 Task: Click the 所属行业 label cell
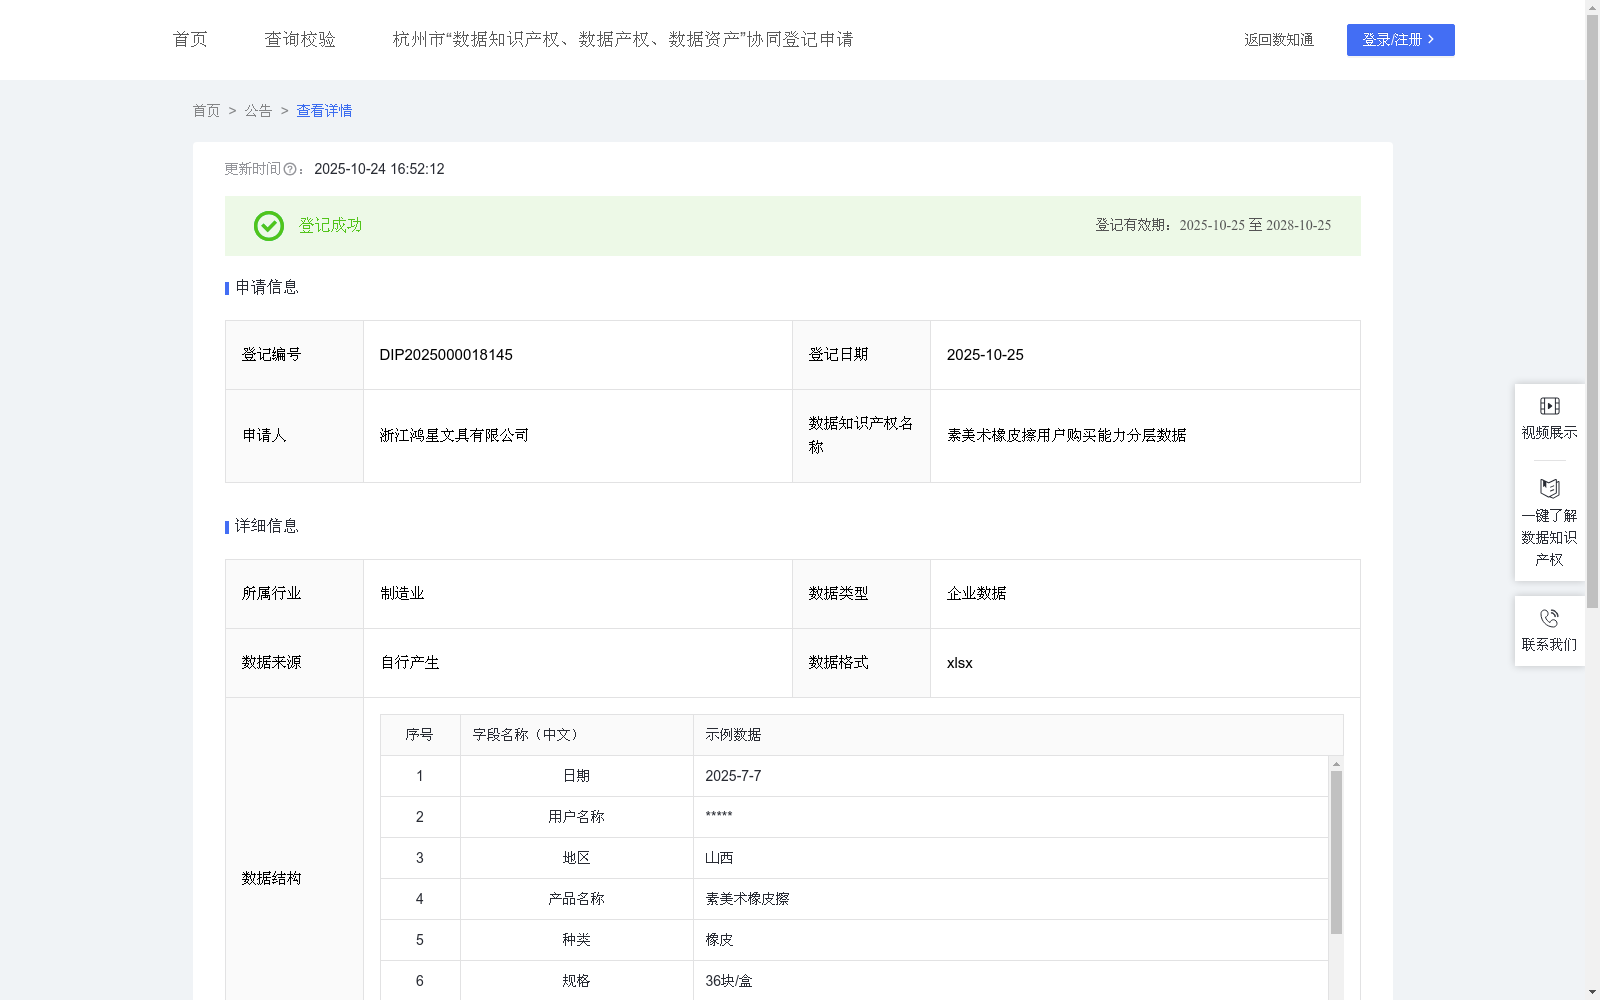click(x=294, y=594)
